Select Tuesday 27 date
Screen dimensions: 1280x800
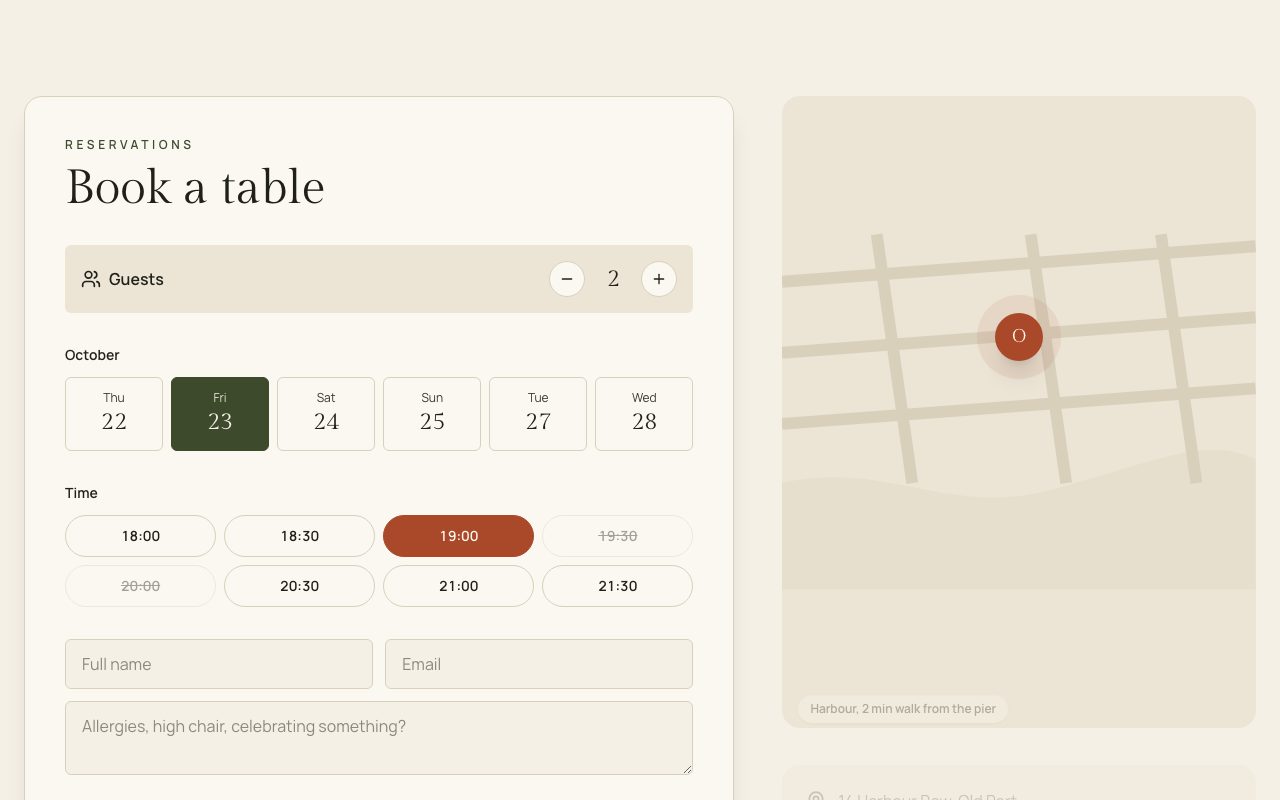(538, 414)
